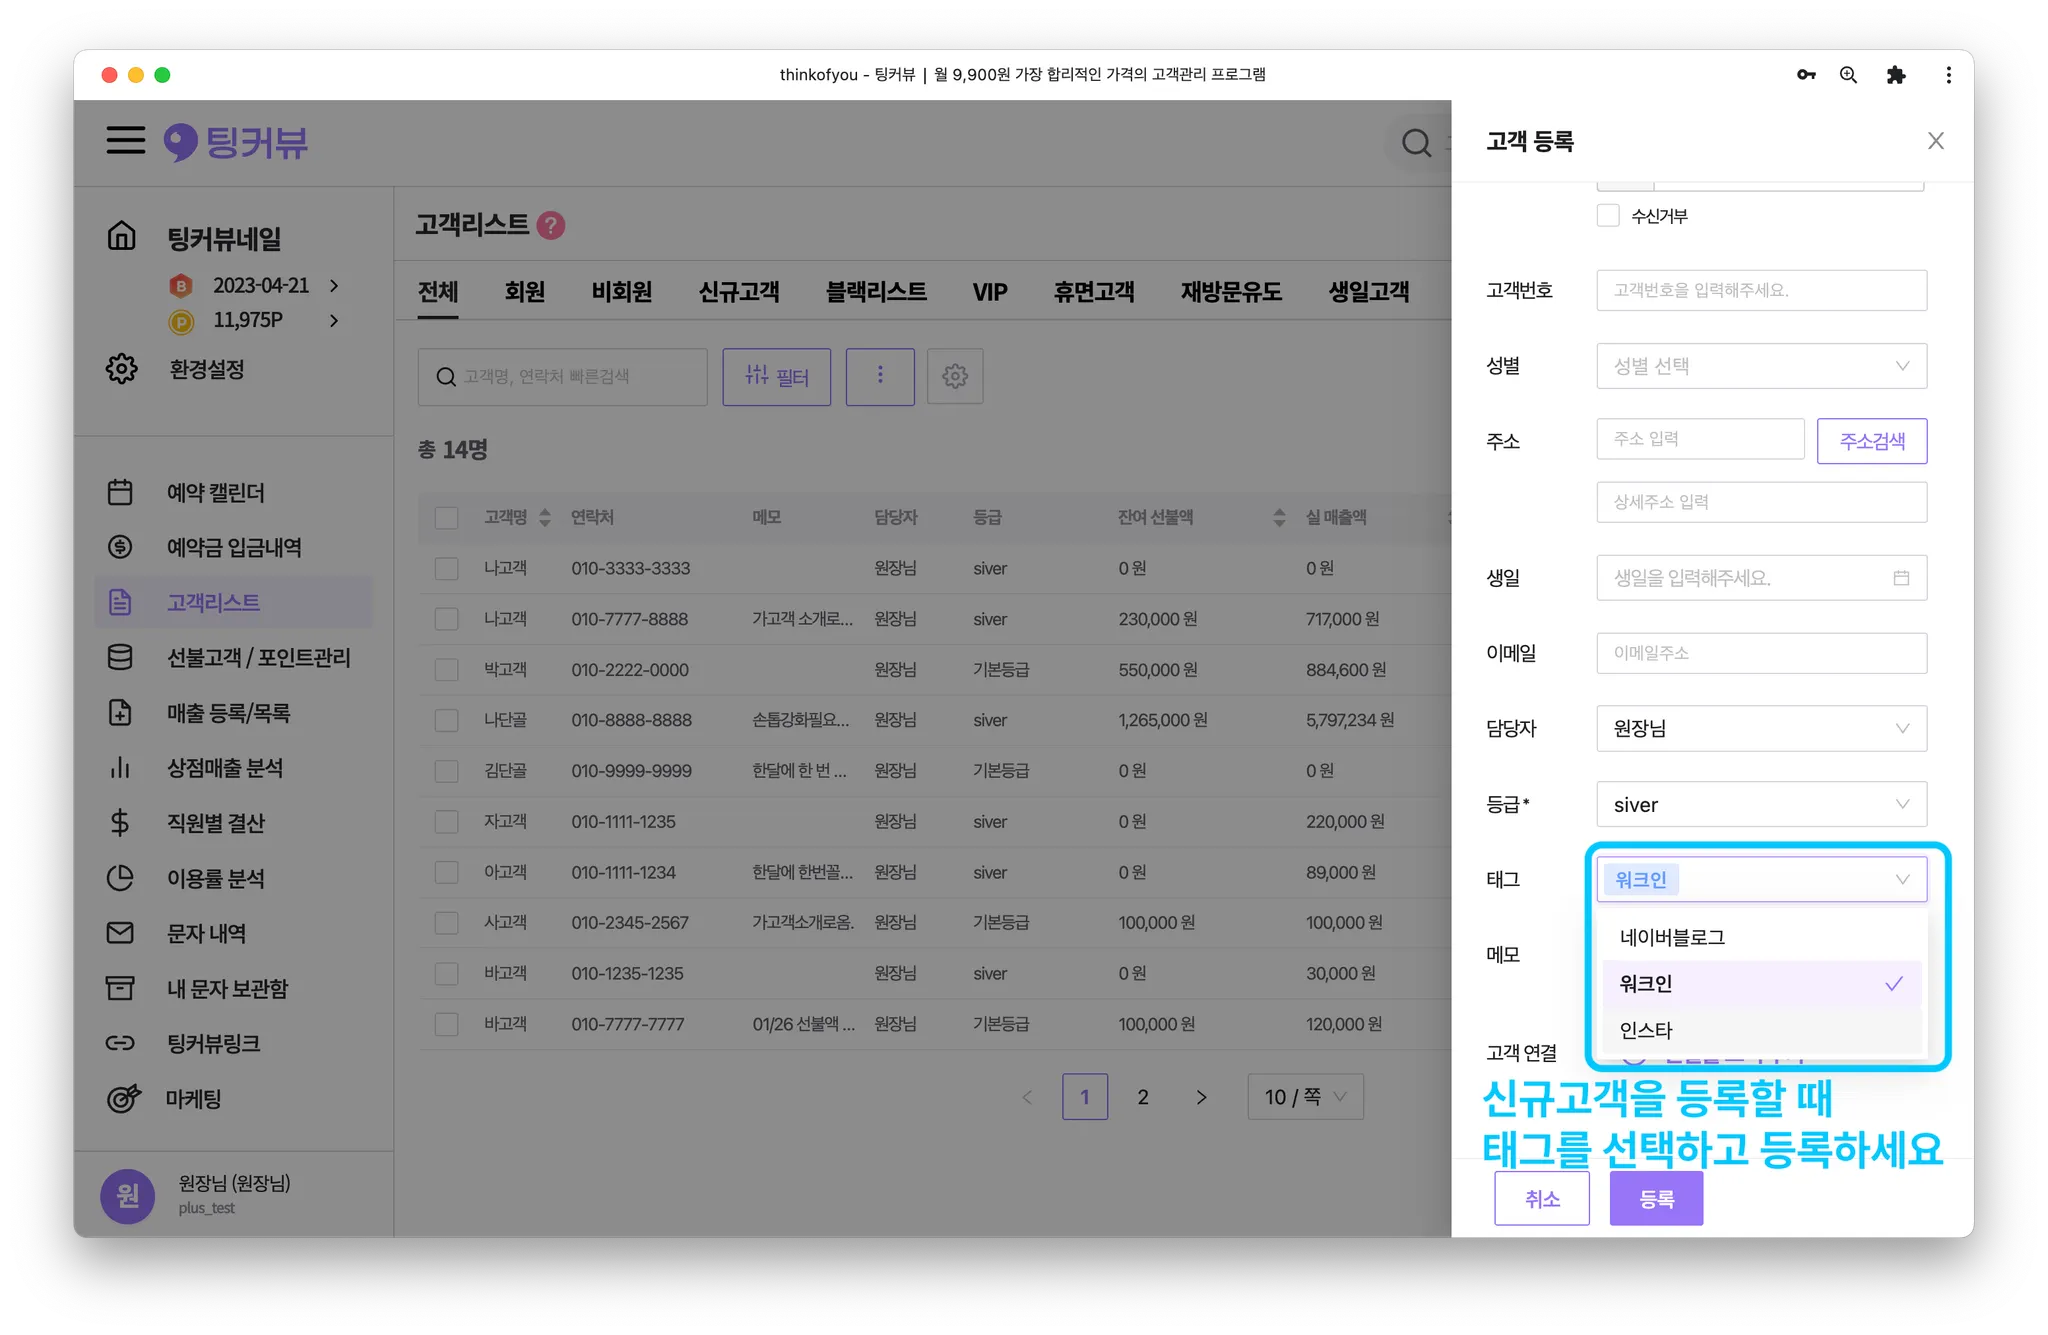The width and height of the screenshot is (2048, 1335).
Task: Check the select-all header checkbox
Action: (446, 517)
